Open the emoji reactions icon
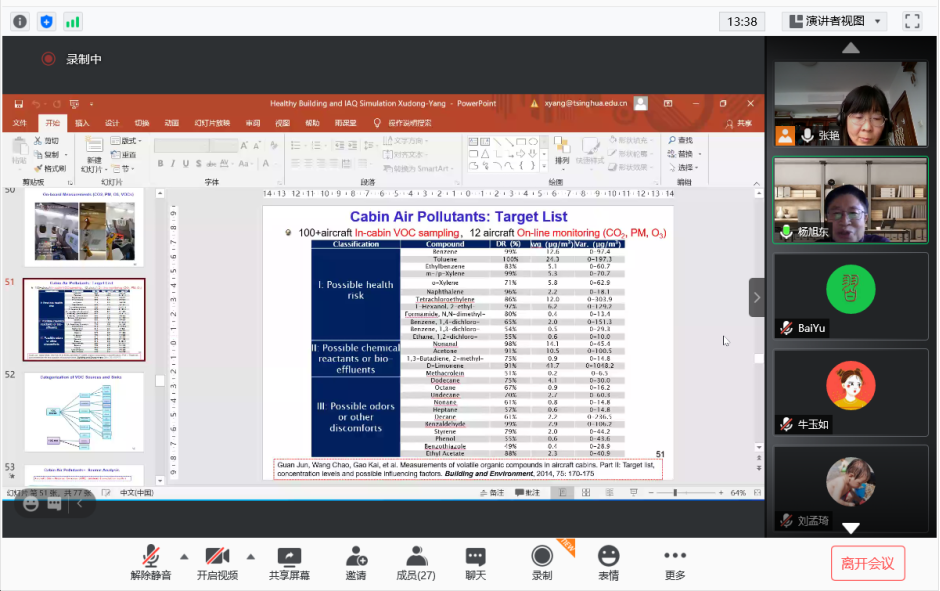 (x=608, y=558)
